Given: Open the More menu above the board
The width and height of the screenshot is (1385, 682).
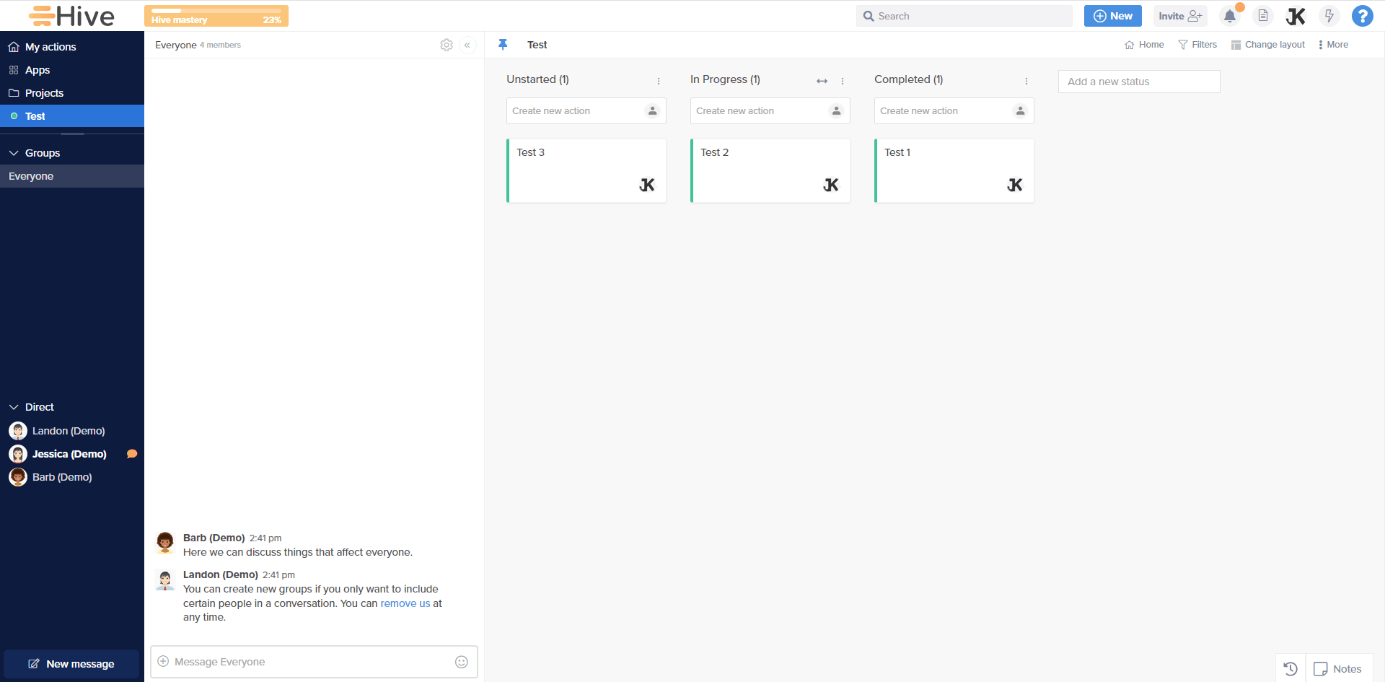Looking at the screenshot, I should click(1333, 44).
